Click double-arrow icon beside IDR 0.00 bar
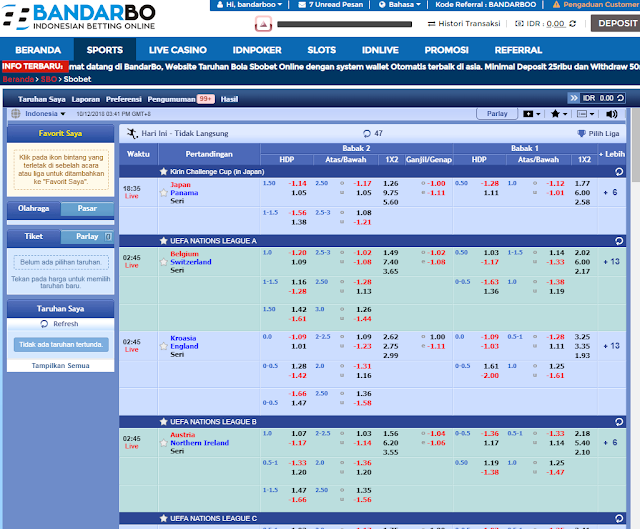 pos(574,98)
